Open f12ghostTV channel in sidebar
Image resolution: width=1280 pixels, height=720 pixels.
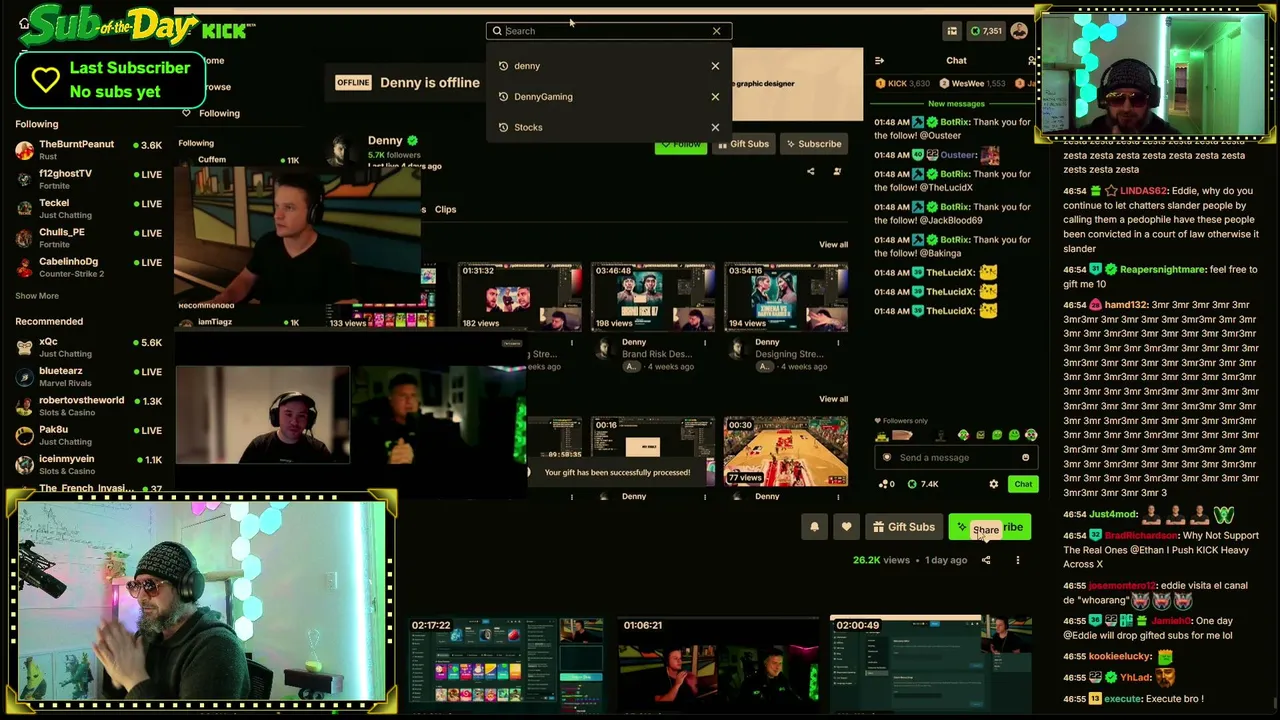tap(88, 179)
